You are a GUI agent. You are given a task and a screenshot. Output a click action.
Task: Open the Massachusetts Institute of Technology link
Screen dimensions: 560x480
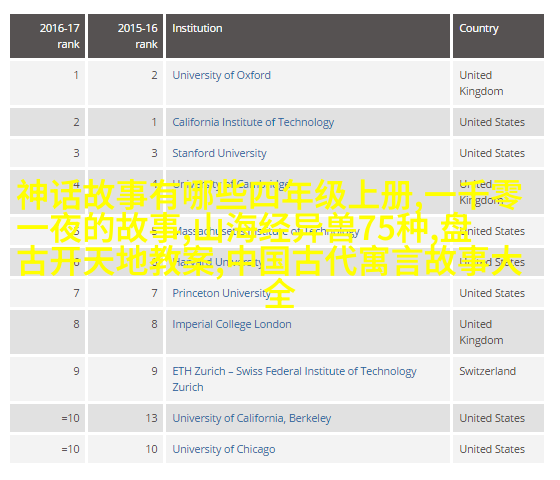(x=266, y=231)
